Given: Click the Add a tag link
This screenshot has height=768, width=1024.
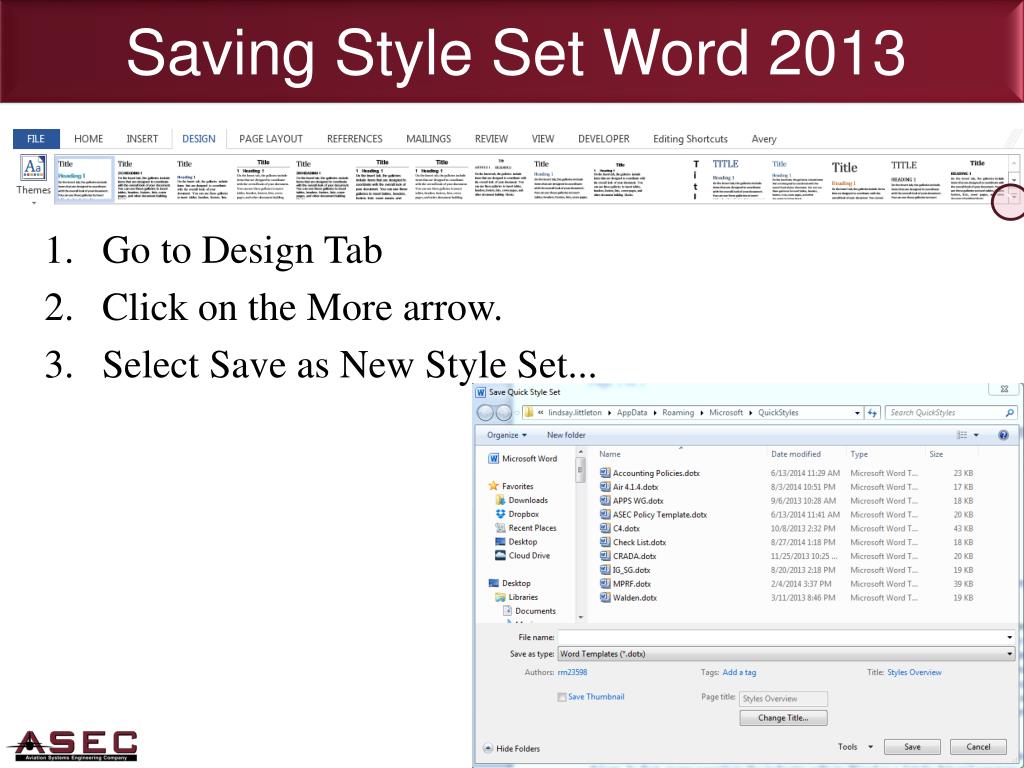Looking at the screenshot, I should coord(739,672).
